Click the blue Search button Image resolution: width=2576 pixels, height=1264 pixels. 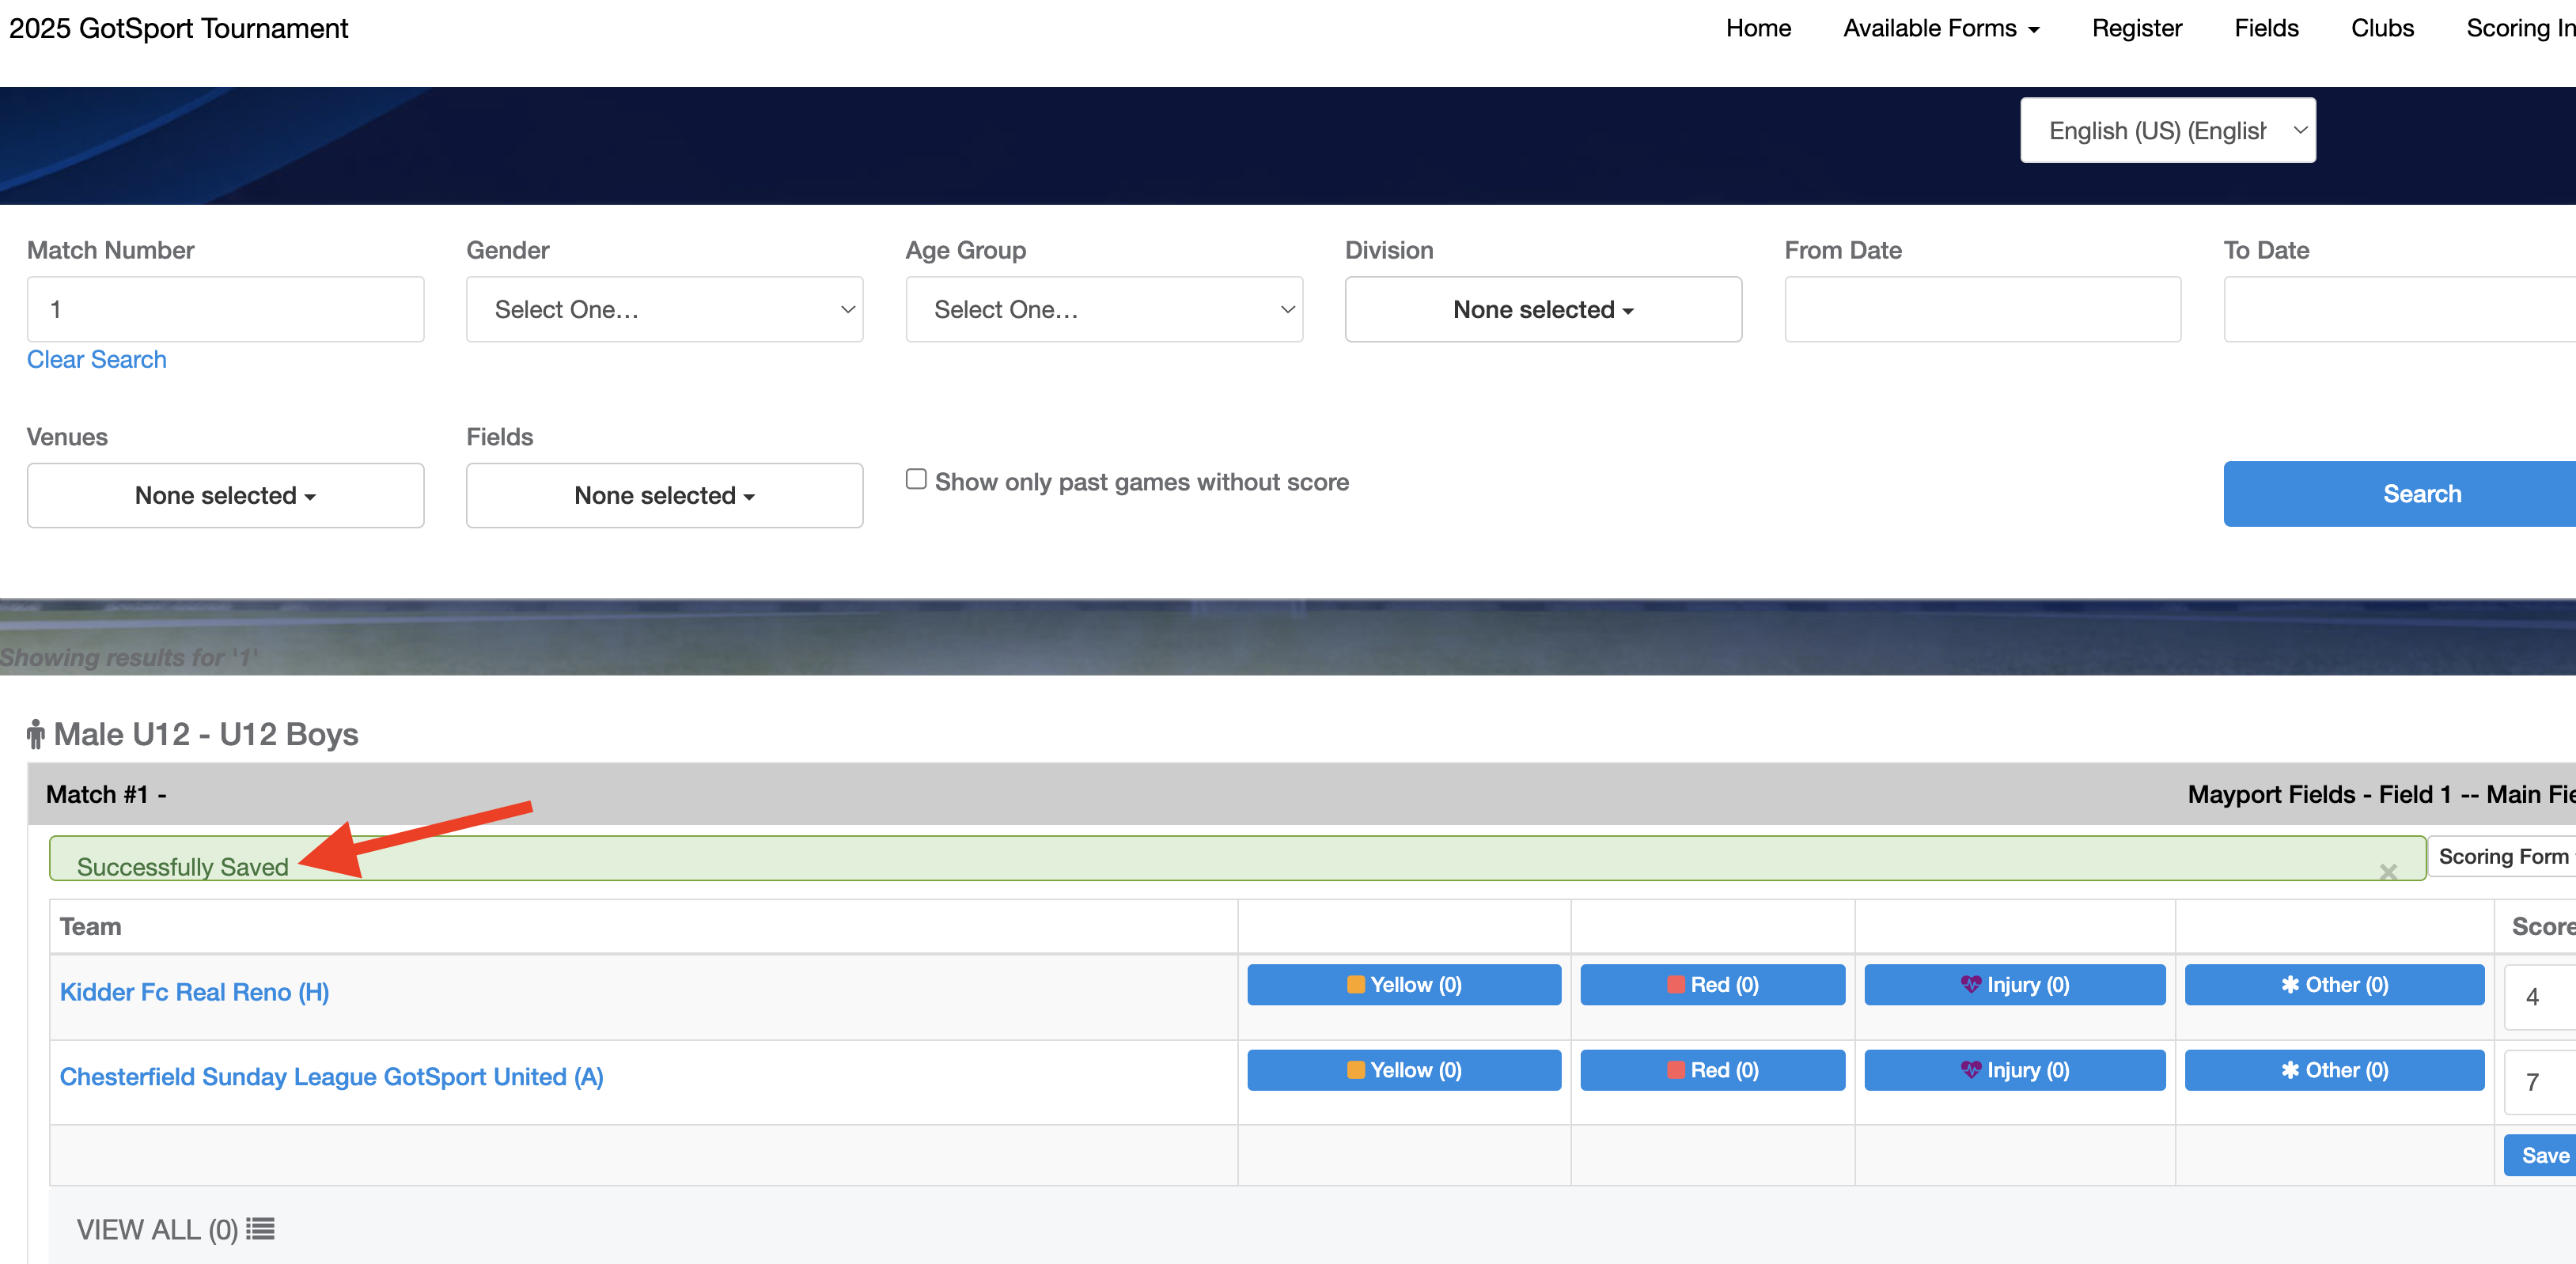click(x=2400, y=494)
